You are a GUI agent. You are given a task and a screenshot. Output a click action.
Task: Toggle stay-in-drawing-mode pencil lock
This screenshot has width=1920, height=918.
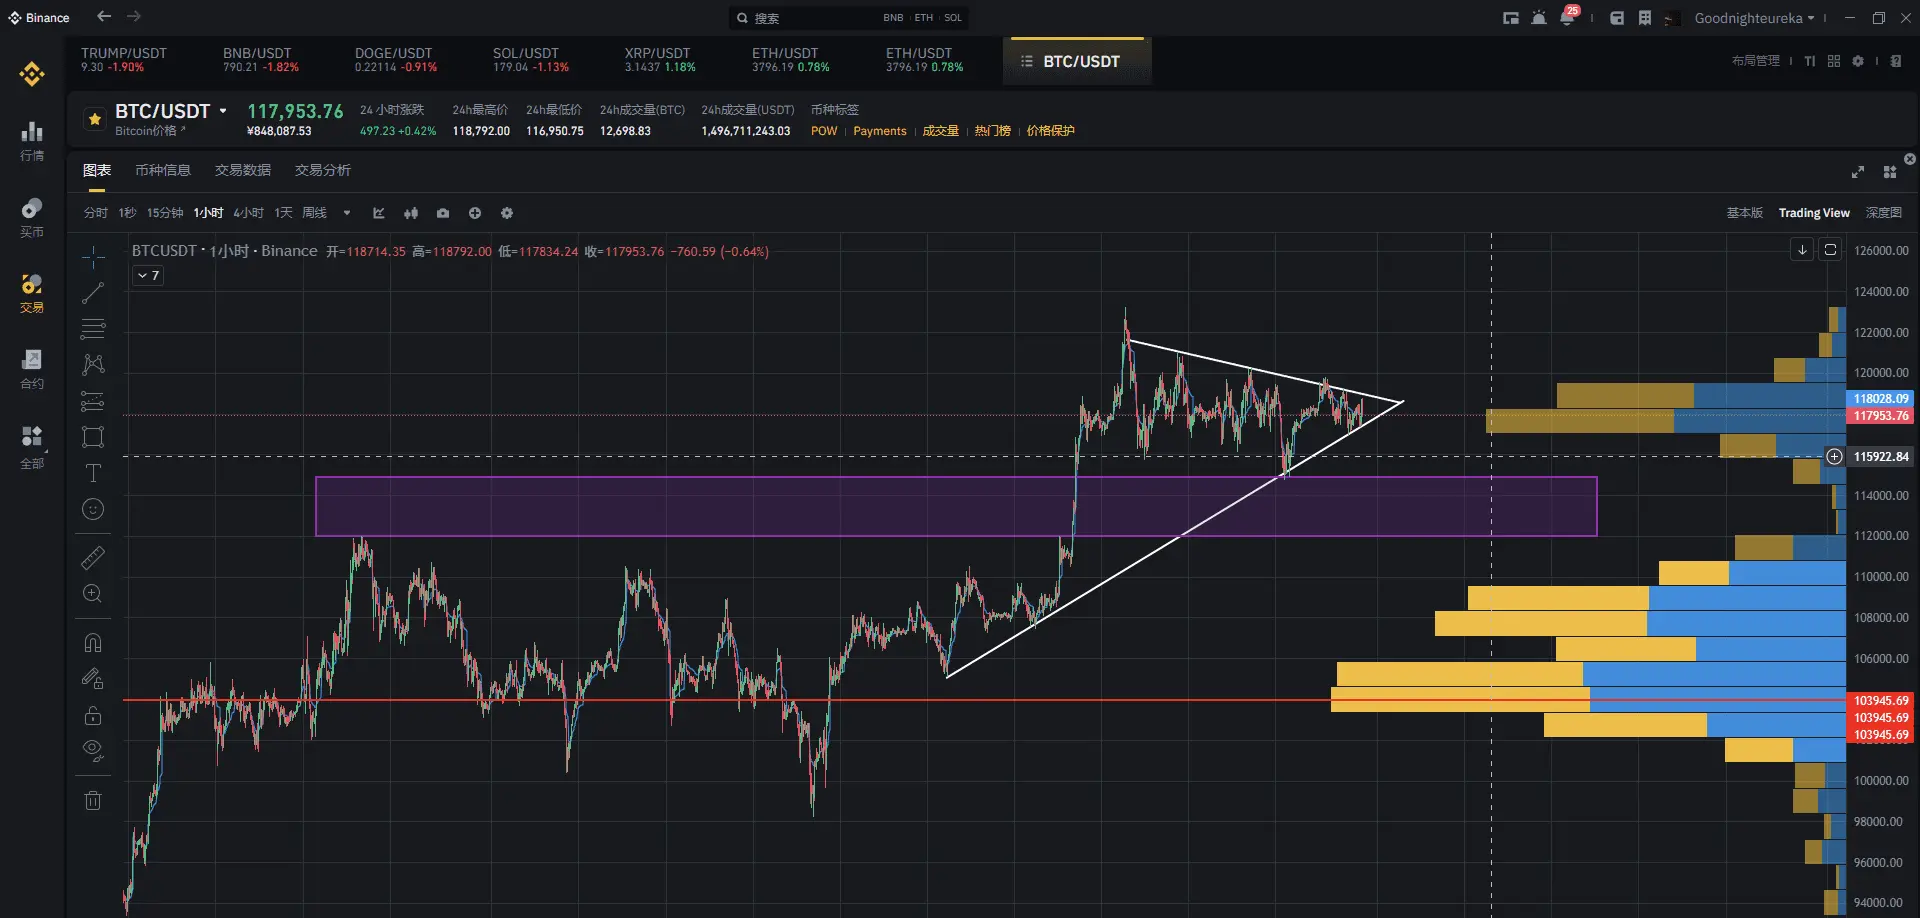tap(93, 679)
